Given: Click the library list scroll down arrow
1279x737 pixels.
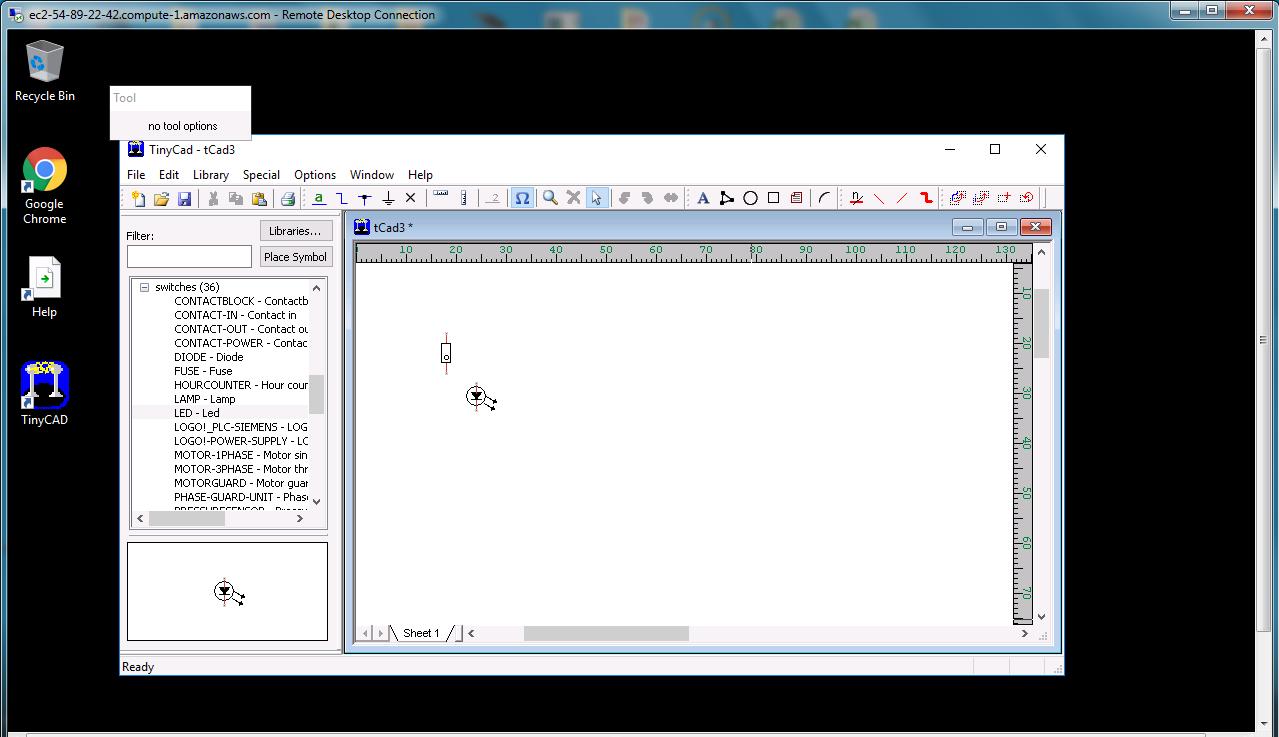Looking at the screenshot, I should point(316,501).
